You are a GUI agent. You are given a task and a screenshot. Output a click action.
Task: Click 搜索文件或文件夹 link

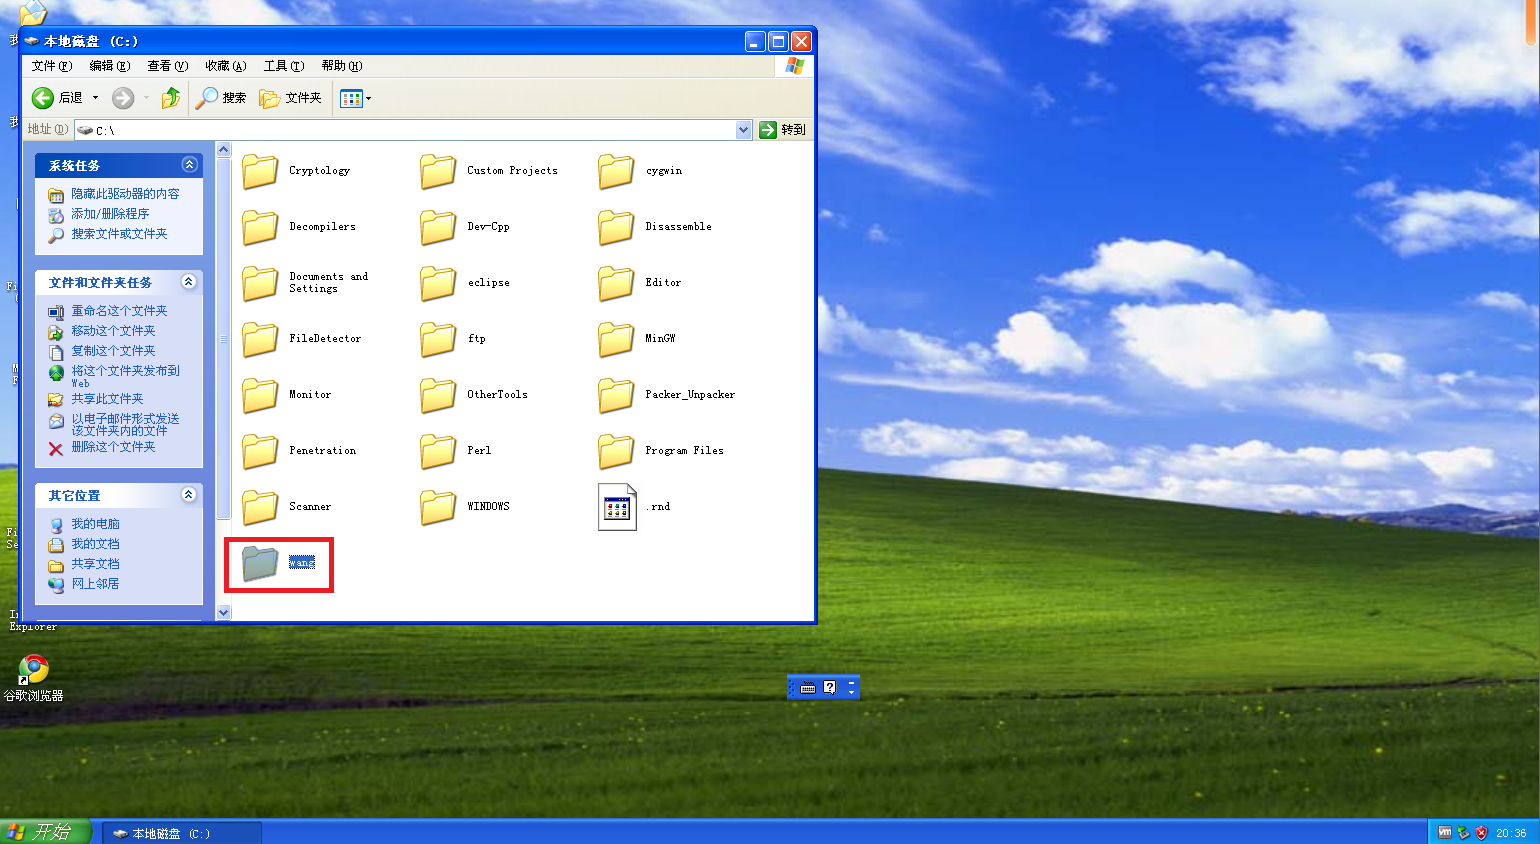[119, 234]
